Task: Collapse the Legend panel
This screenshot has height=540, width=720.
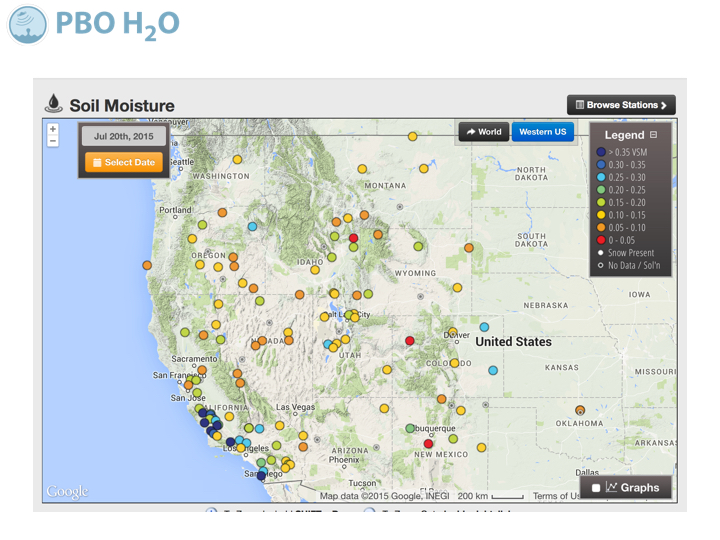Action: (x=654, y=135)
